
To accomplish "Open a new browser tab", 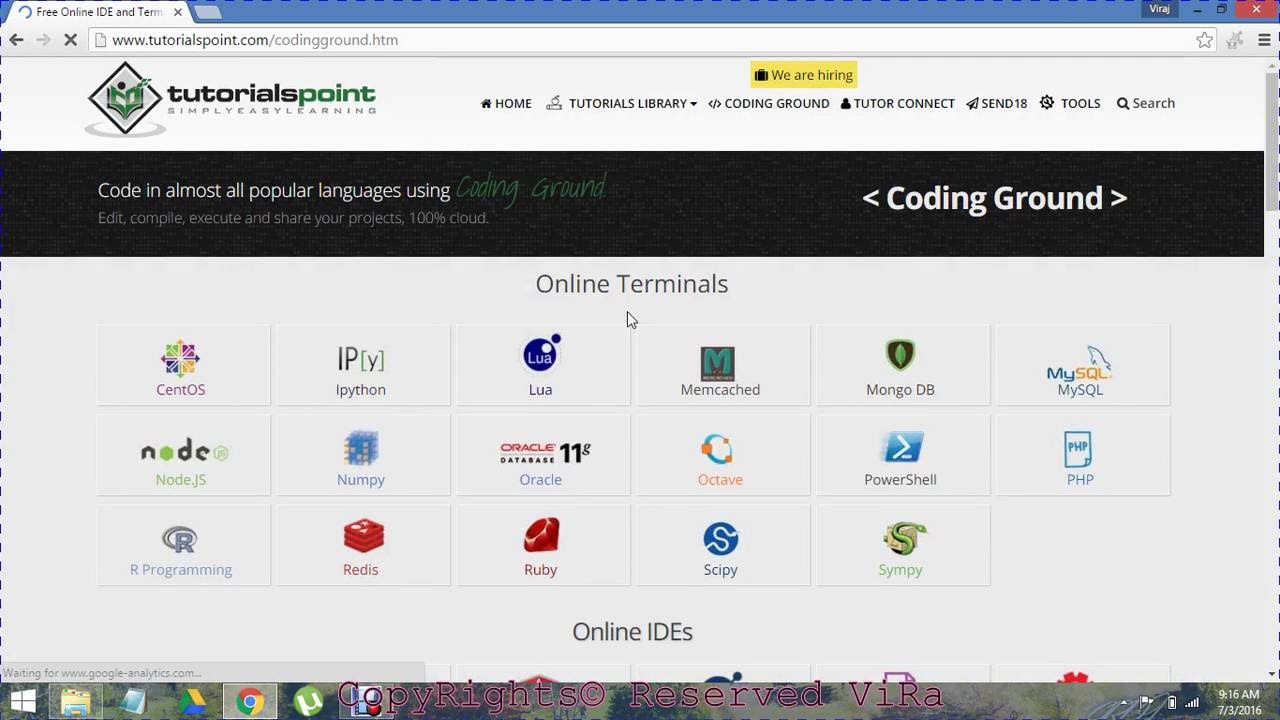I will point(207,12).
